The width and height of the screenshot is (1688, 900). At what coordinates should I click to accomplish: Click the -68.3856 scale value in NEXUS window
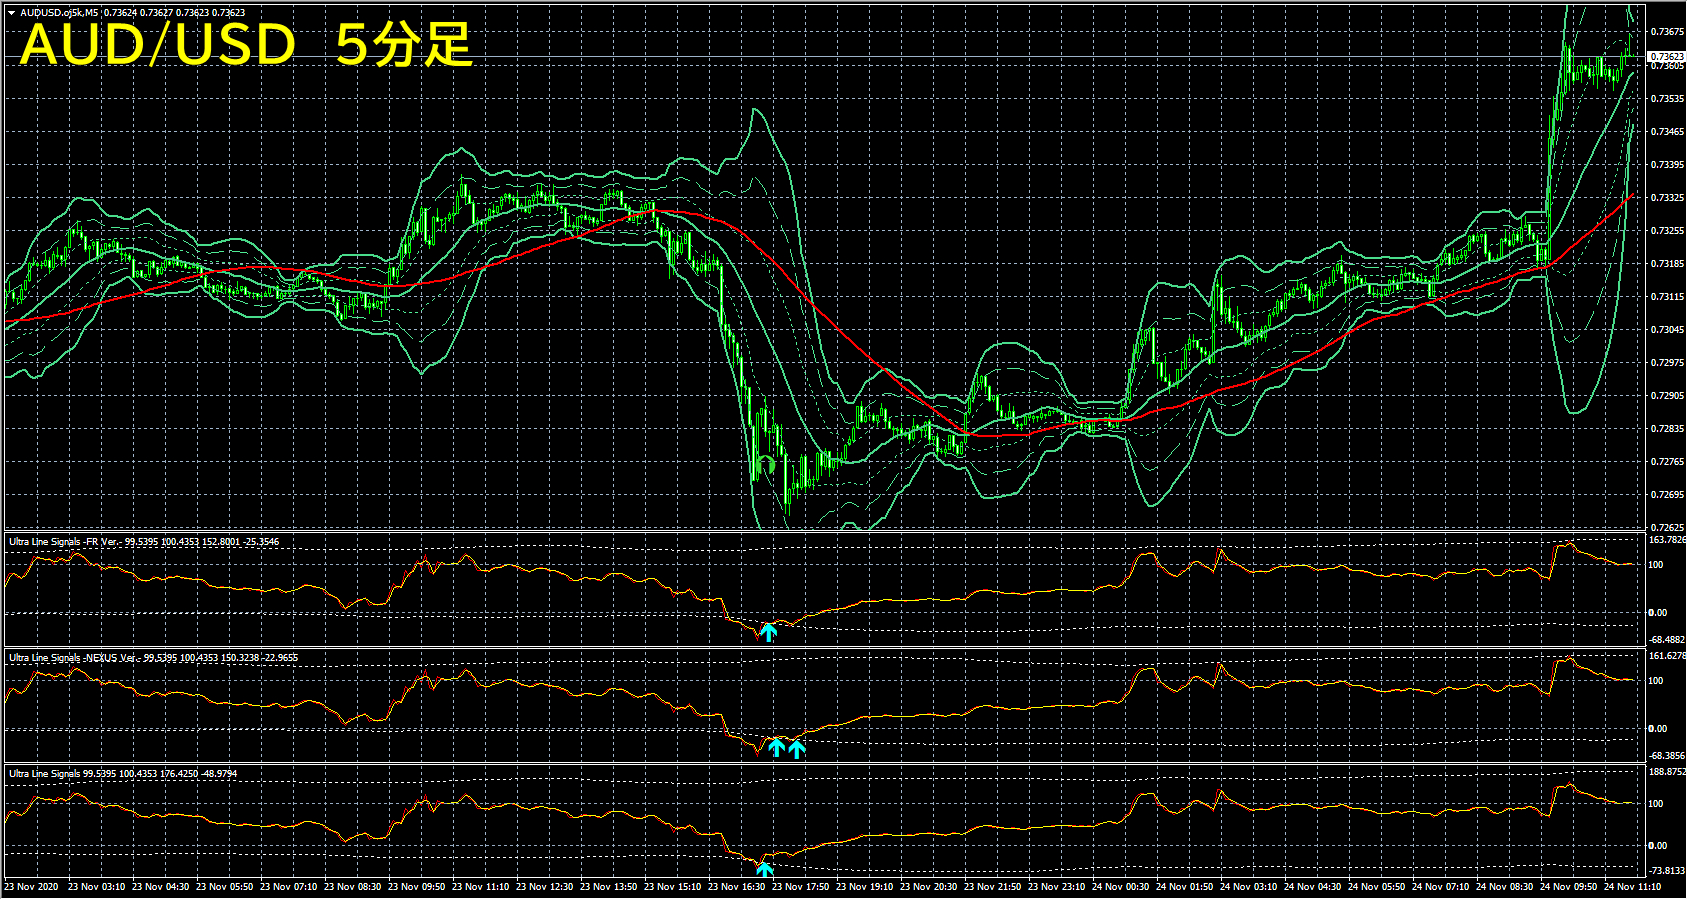tap(1667, 756)
